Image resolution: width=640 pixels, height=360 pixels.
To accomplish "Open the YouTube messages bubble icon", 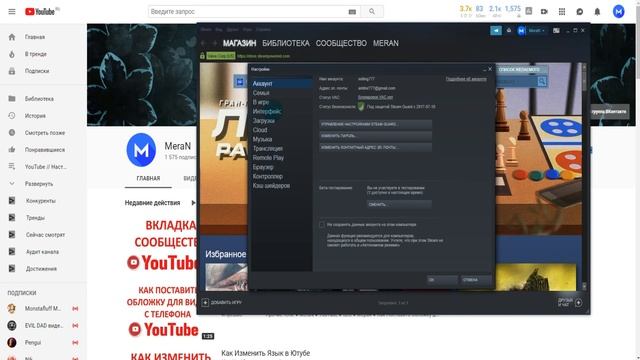I will point(580,11).
